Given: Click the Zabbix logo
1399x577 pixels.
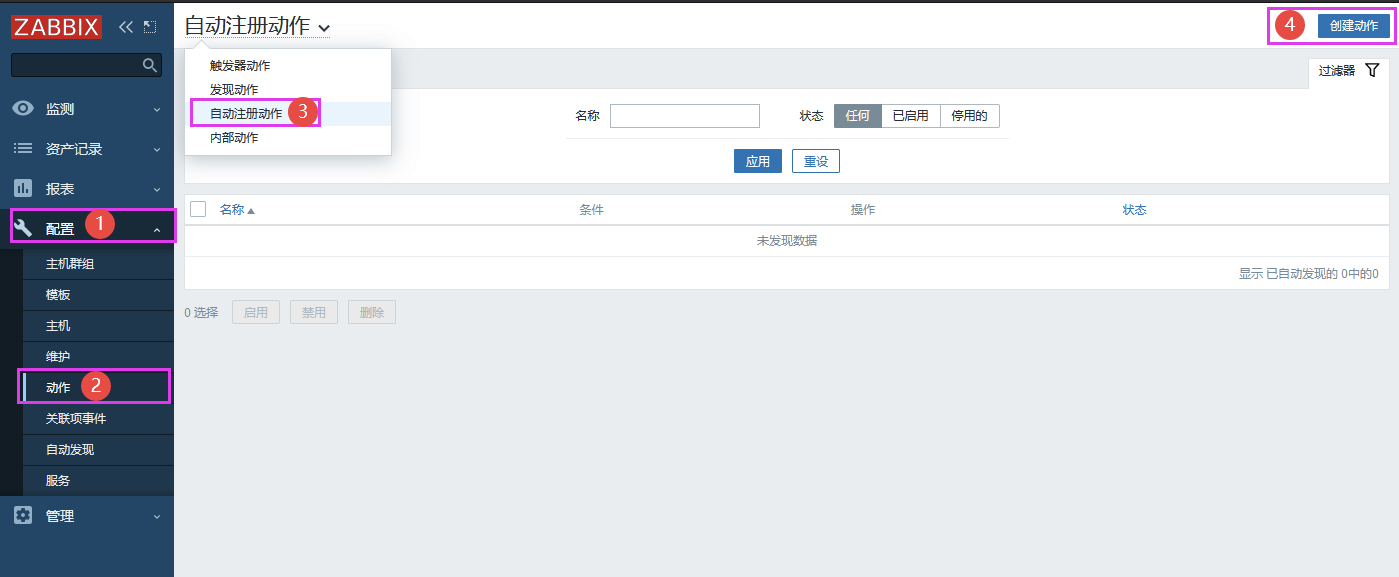Looking at the screenshot, I should 56,27.
